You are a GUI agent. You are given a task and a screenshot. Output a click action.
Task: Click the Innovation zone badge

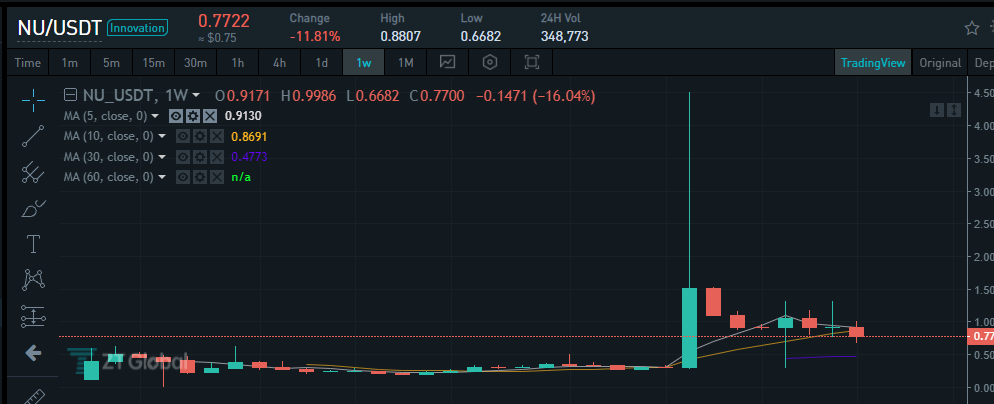[x=138, y=28]
